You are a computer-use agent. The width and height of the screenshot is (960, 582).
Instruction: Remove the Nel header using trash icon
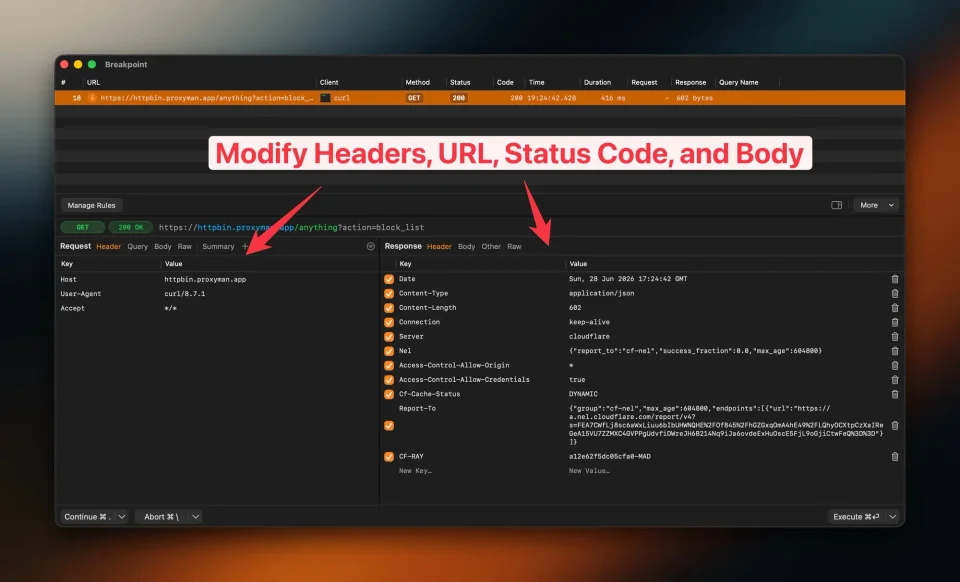[894, 351]
